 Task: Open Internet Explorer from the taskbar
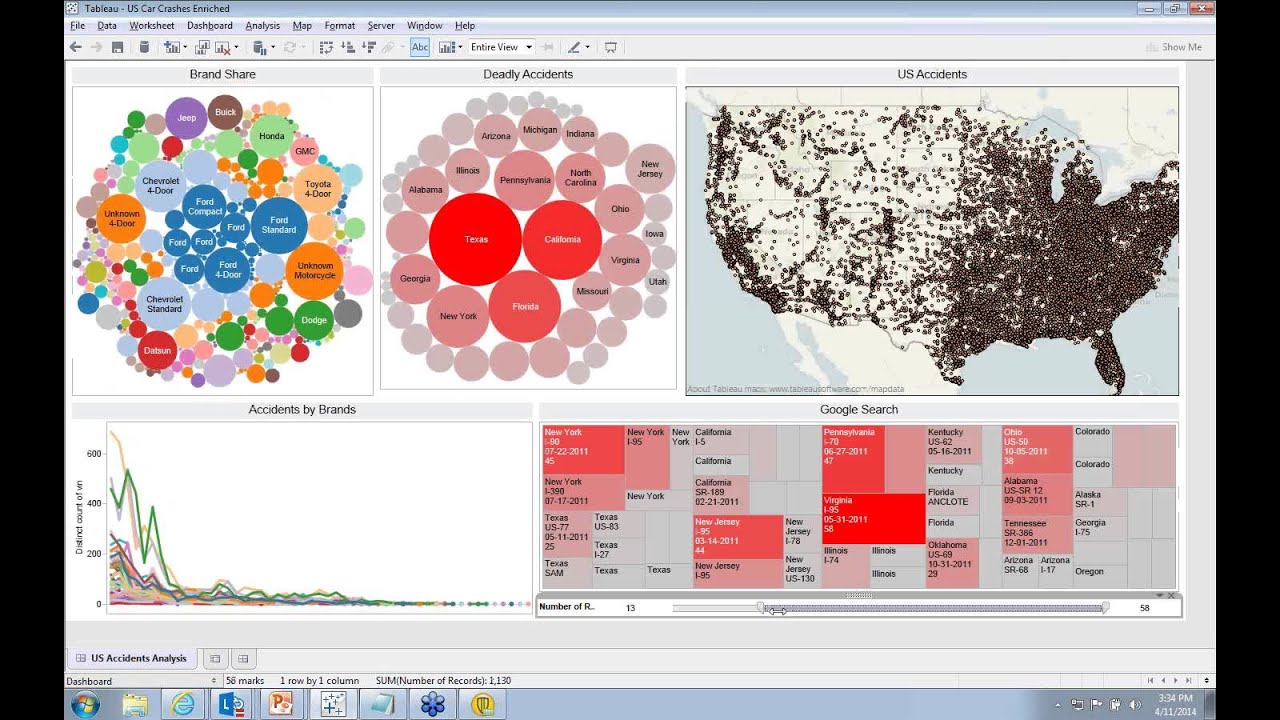point(183,704)
